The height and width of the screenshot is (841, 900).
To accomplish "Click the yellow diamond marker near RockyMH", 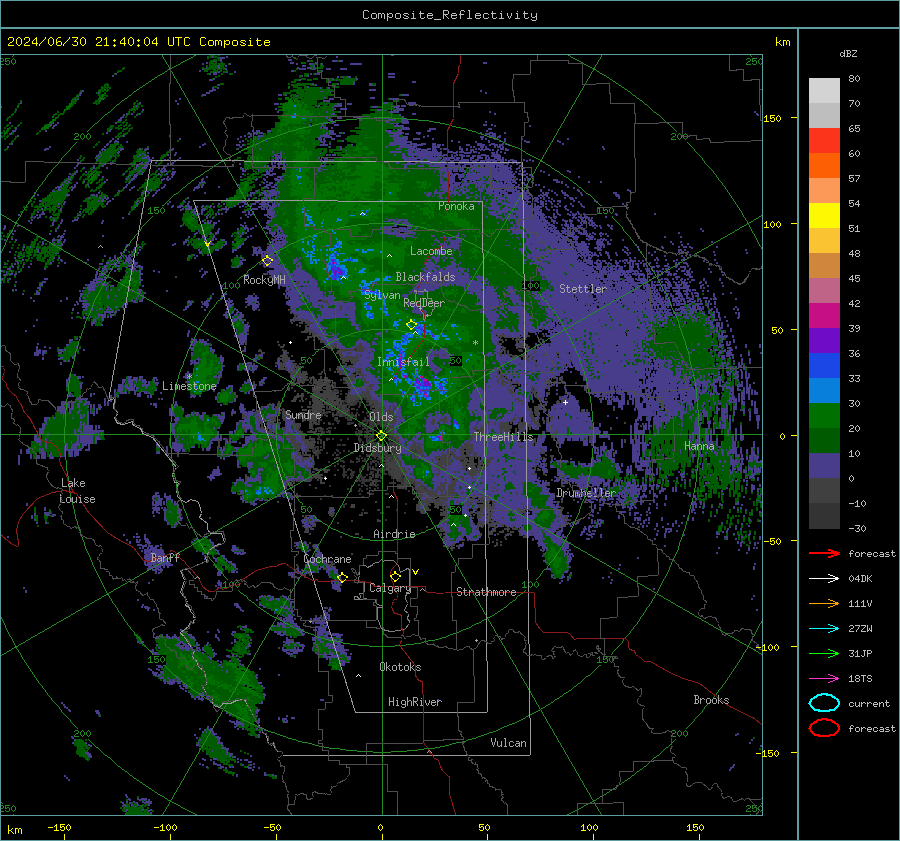I will coord(267,261).
